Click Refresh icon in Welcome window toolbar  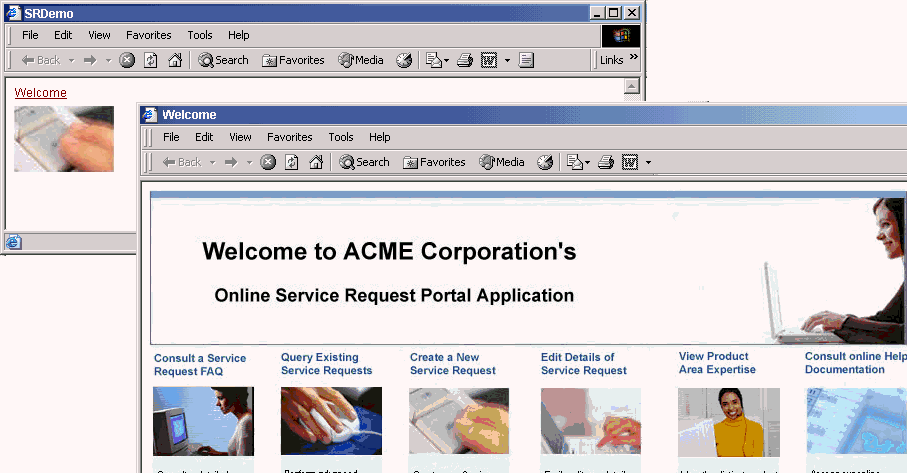292,162
